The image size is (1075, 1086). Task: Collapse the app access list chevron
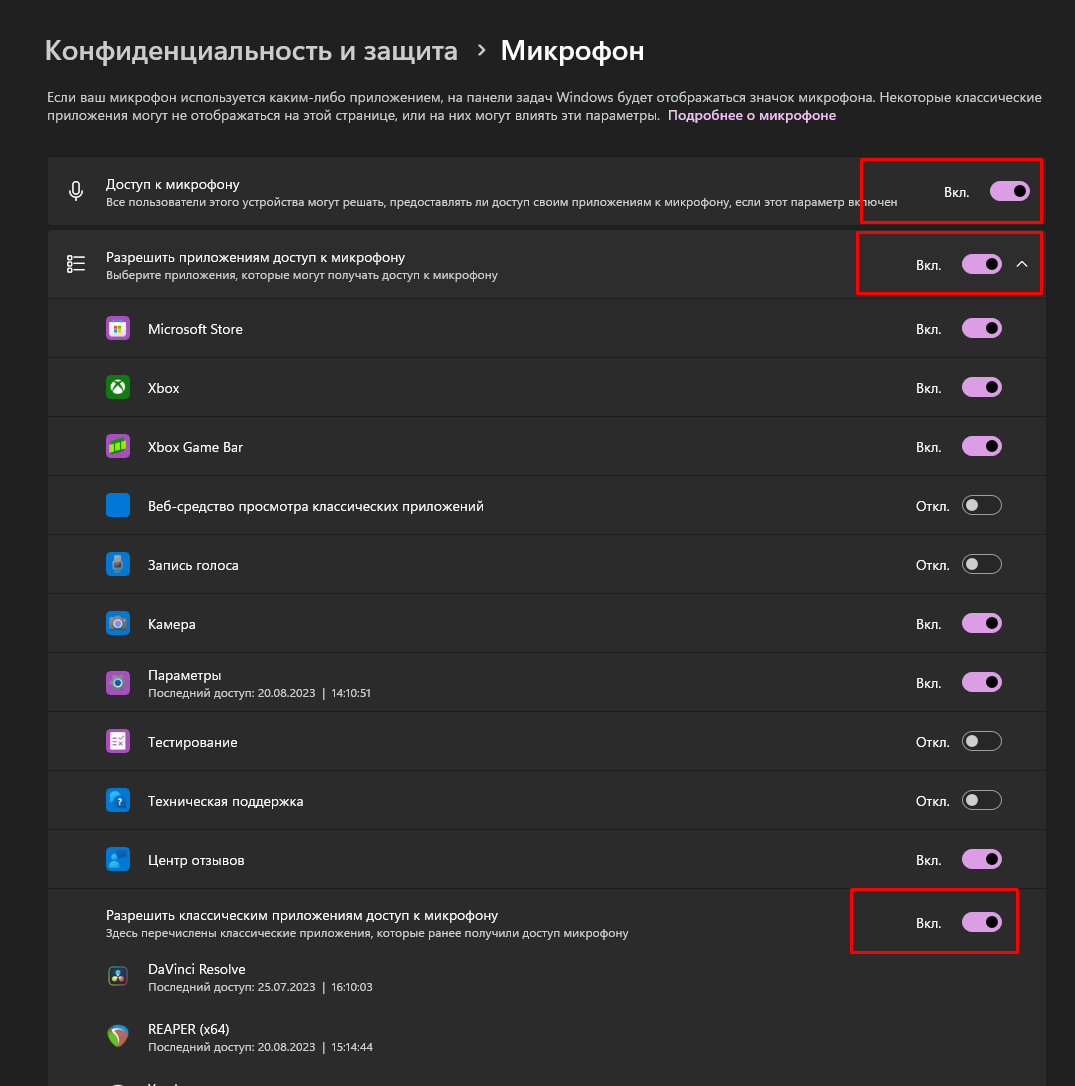(x=1022, y=264)
